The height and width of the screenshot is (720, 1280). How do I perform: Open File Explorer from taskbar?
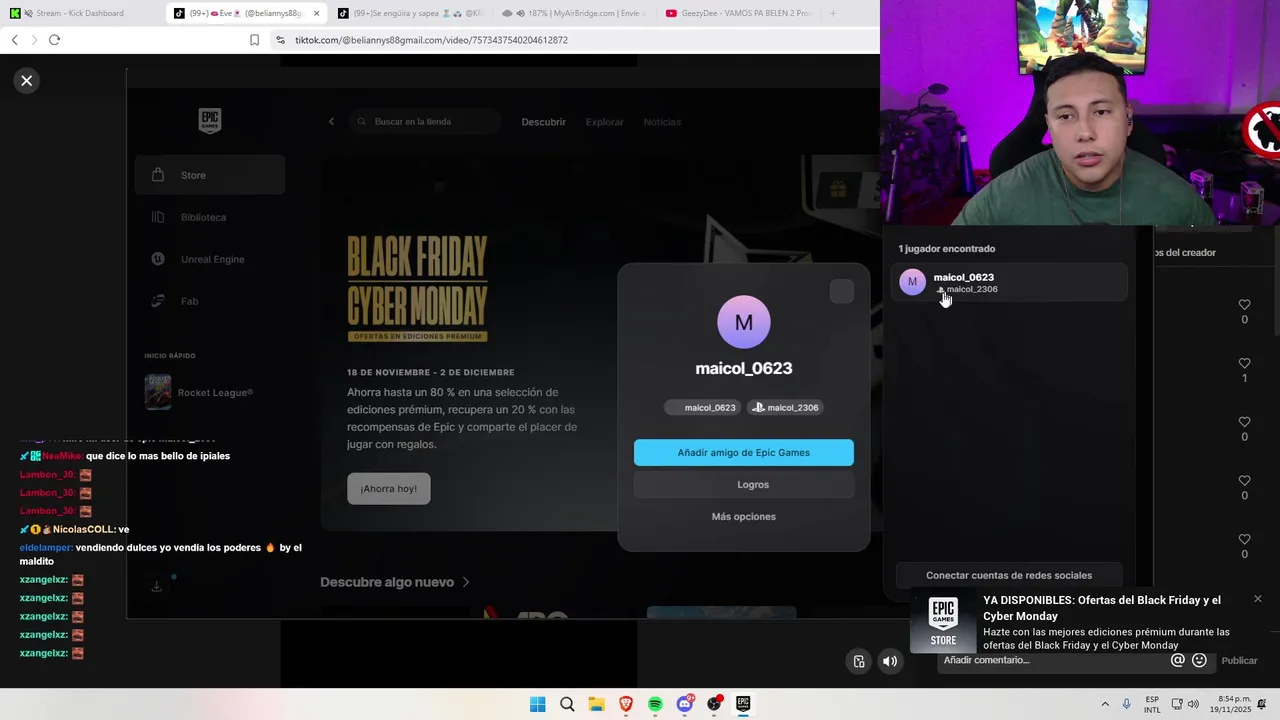point(596,704)
